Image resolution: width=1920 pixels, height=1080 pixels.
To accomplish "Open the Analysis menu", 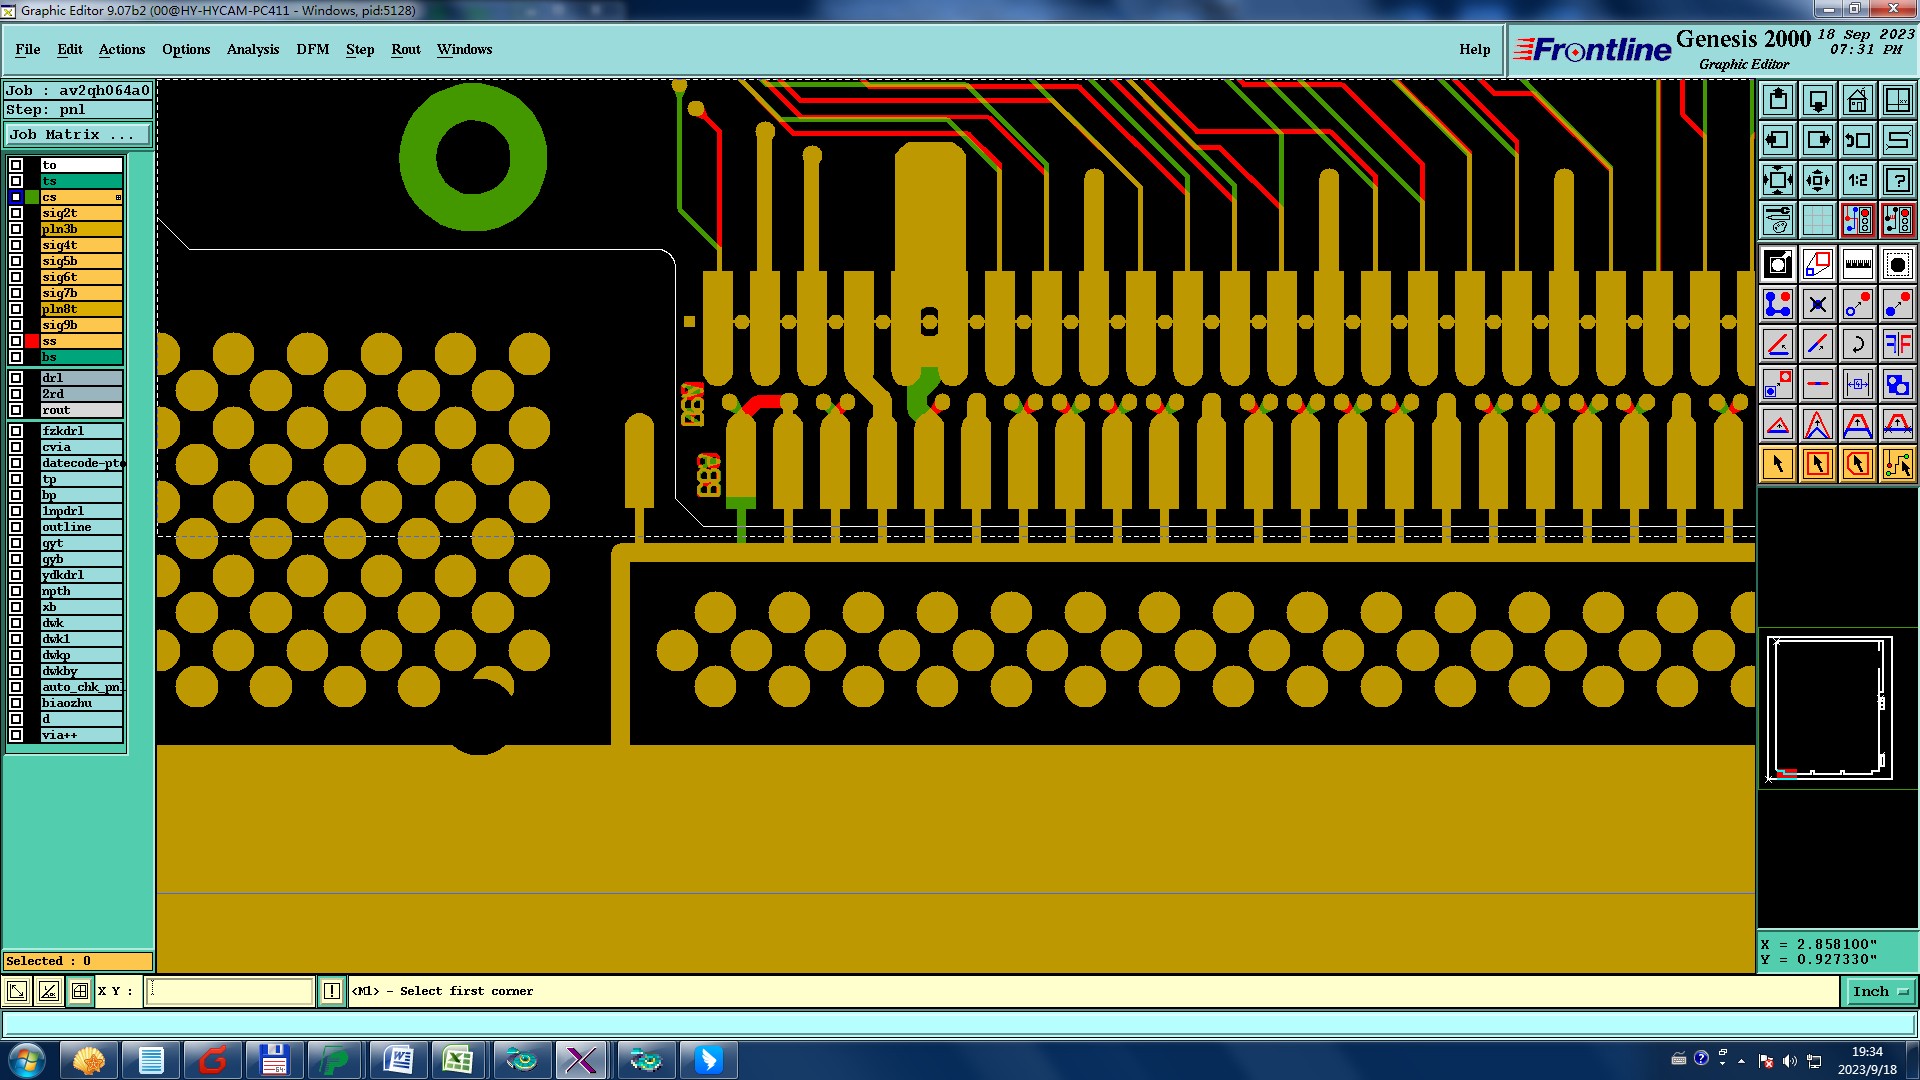I will coord(252,49).
